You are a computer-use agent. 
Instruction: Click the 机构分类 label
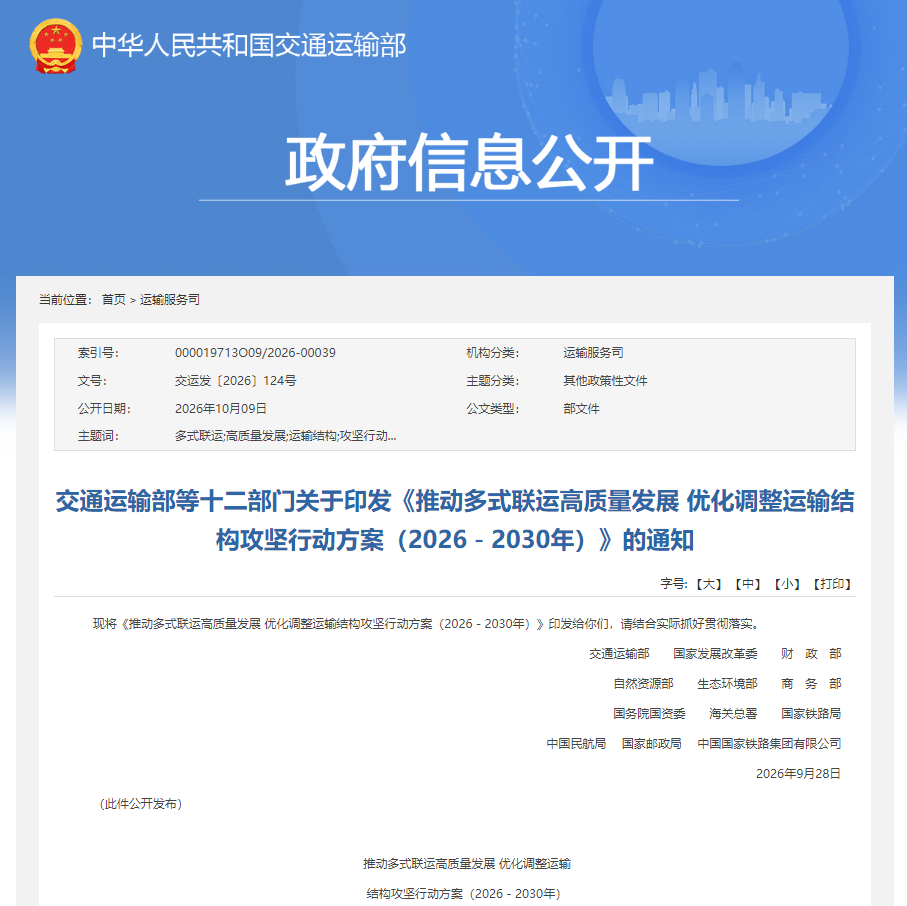coord(492,353)
